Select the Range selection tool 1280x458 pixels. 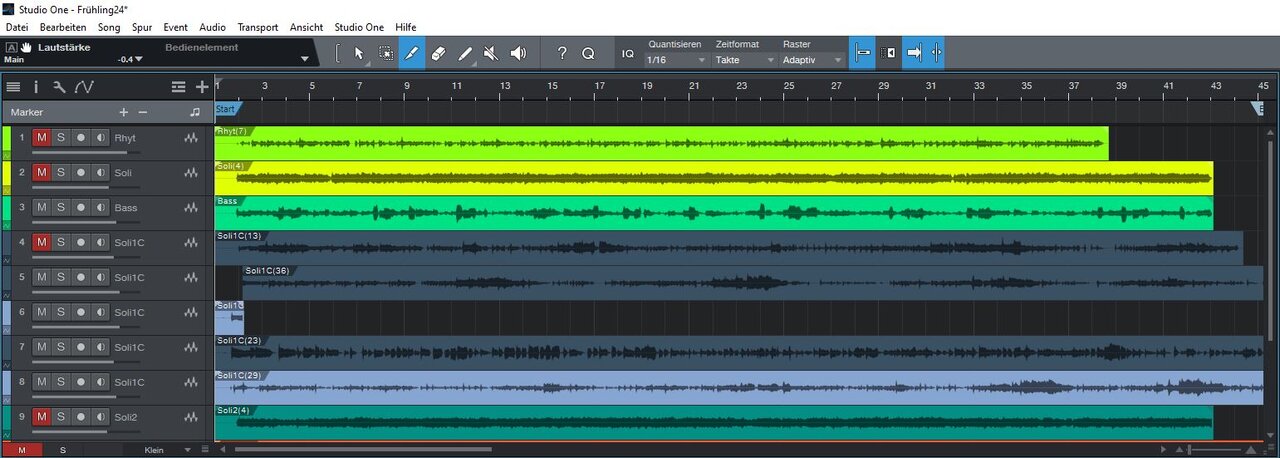tap(386, 53)
